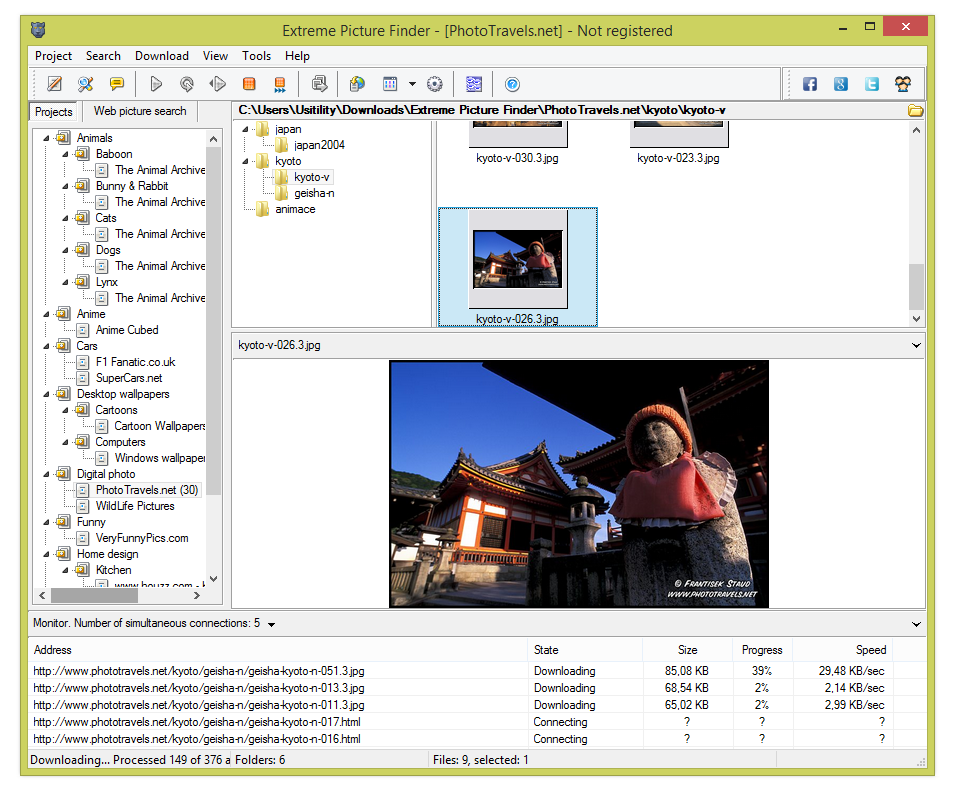Collapse the Digital photo category
The width and height of the screenshot is (955, 796).
pos(46,474)
